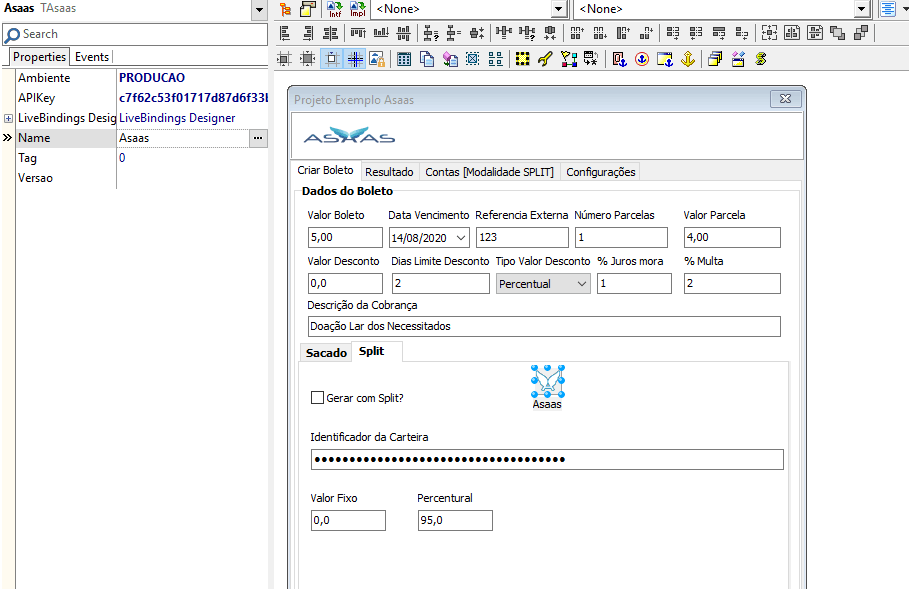Screen dimensions: 909x589
Task: Click the Descrição da Cobrança text field
Action: click(544, 326)
